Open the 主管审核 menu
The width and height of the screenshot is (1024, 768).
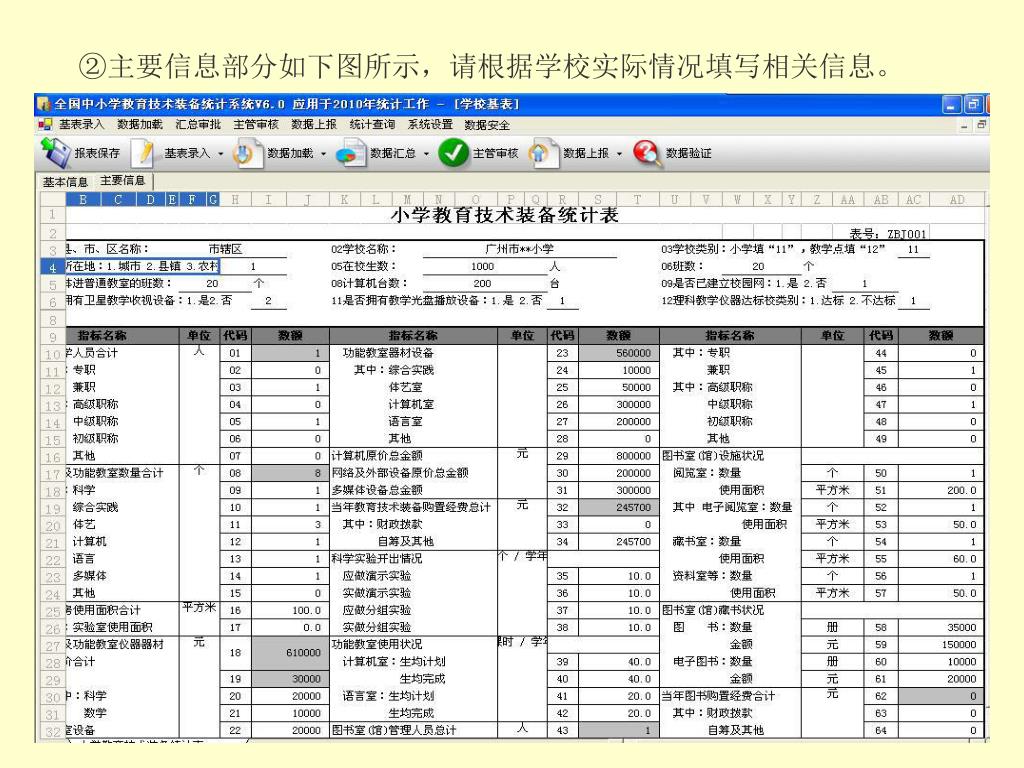[x=256, y=124]
